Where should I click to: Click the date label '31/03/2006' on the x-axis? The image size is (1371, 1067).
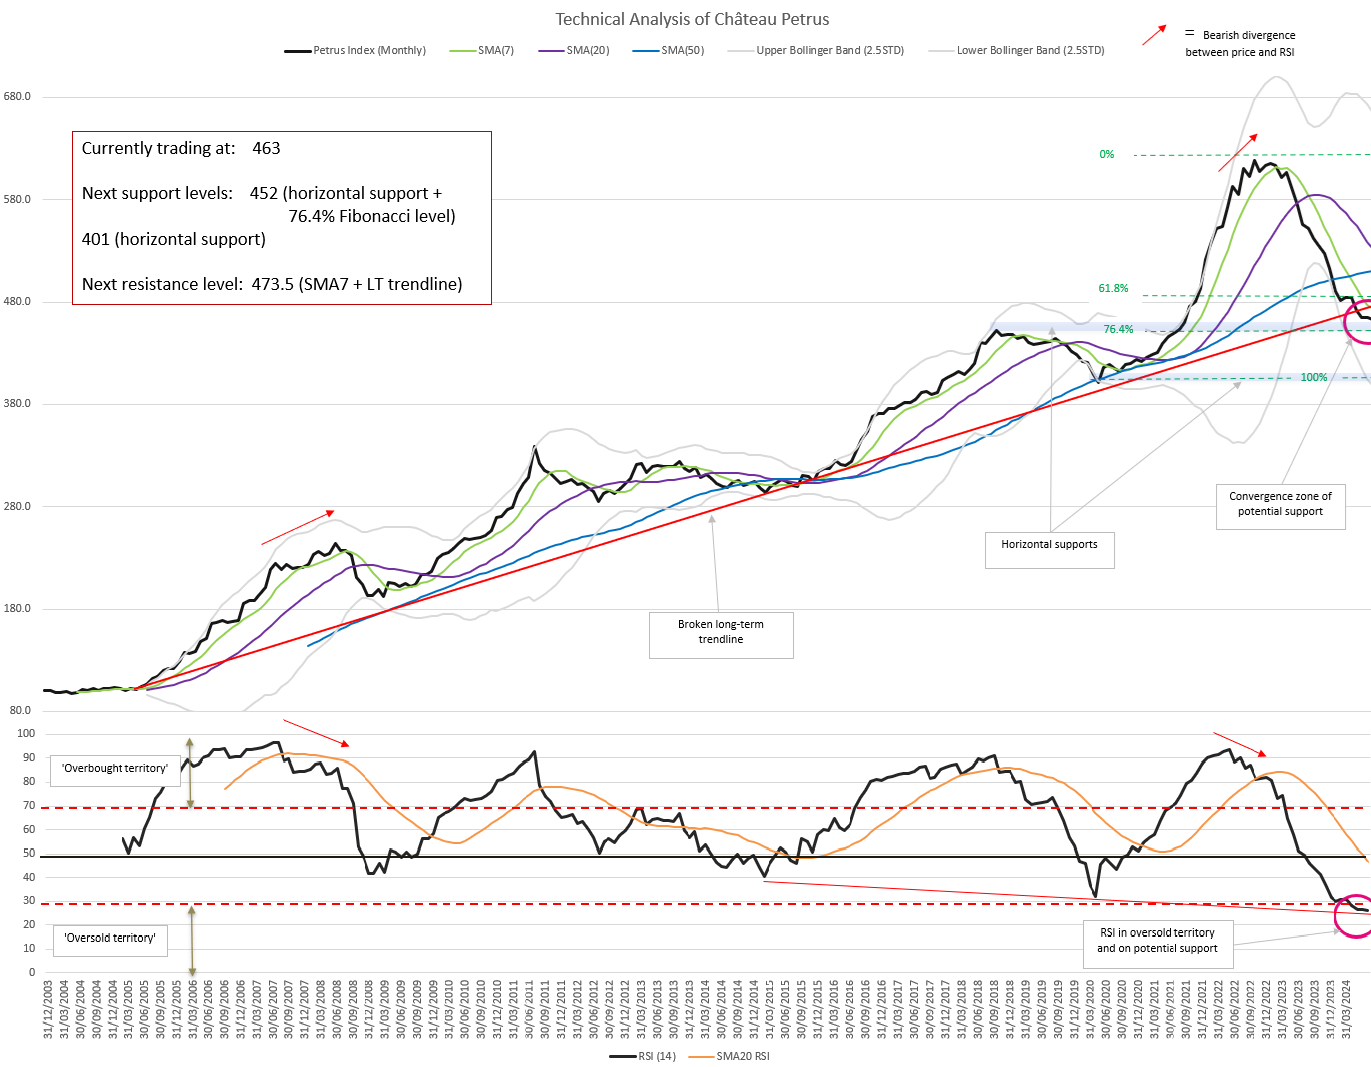click(x=193, y=1010)
